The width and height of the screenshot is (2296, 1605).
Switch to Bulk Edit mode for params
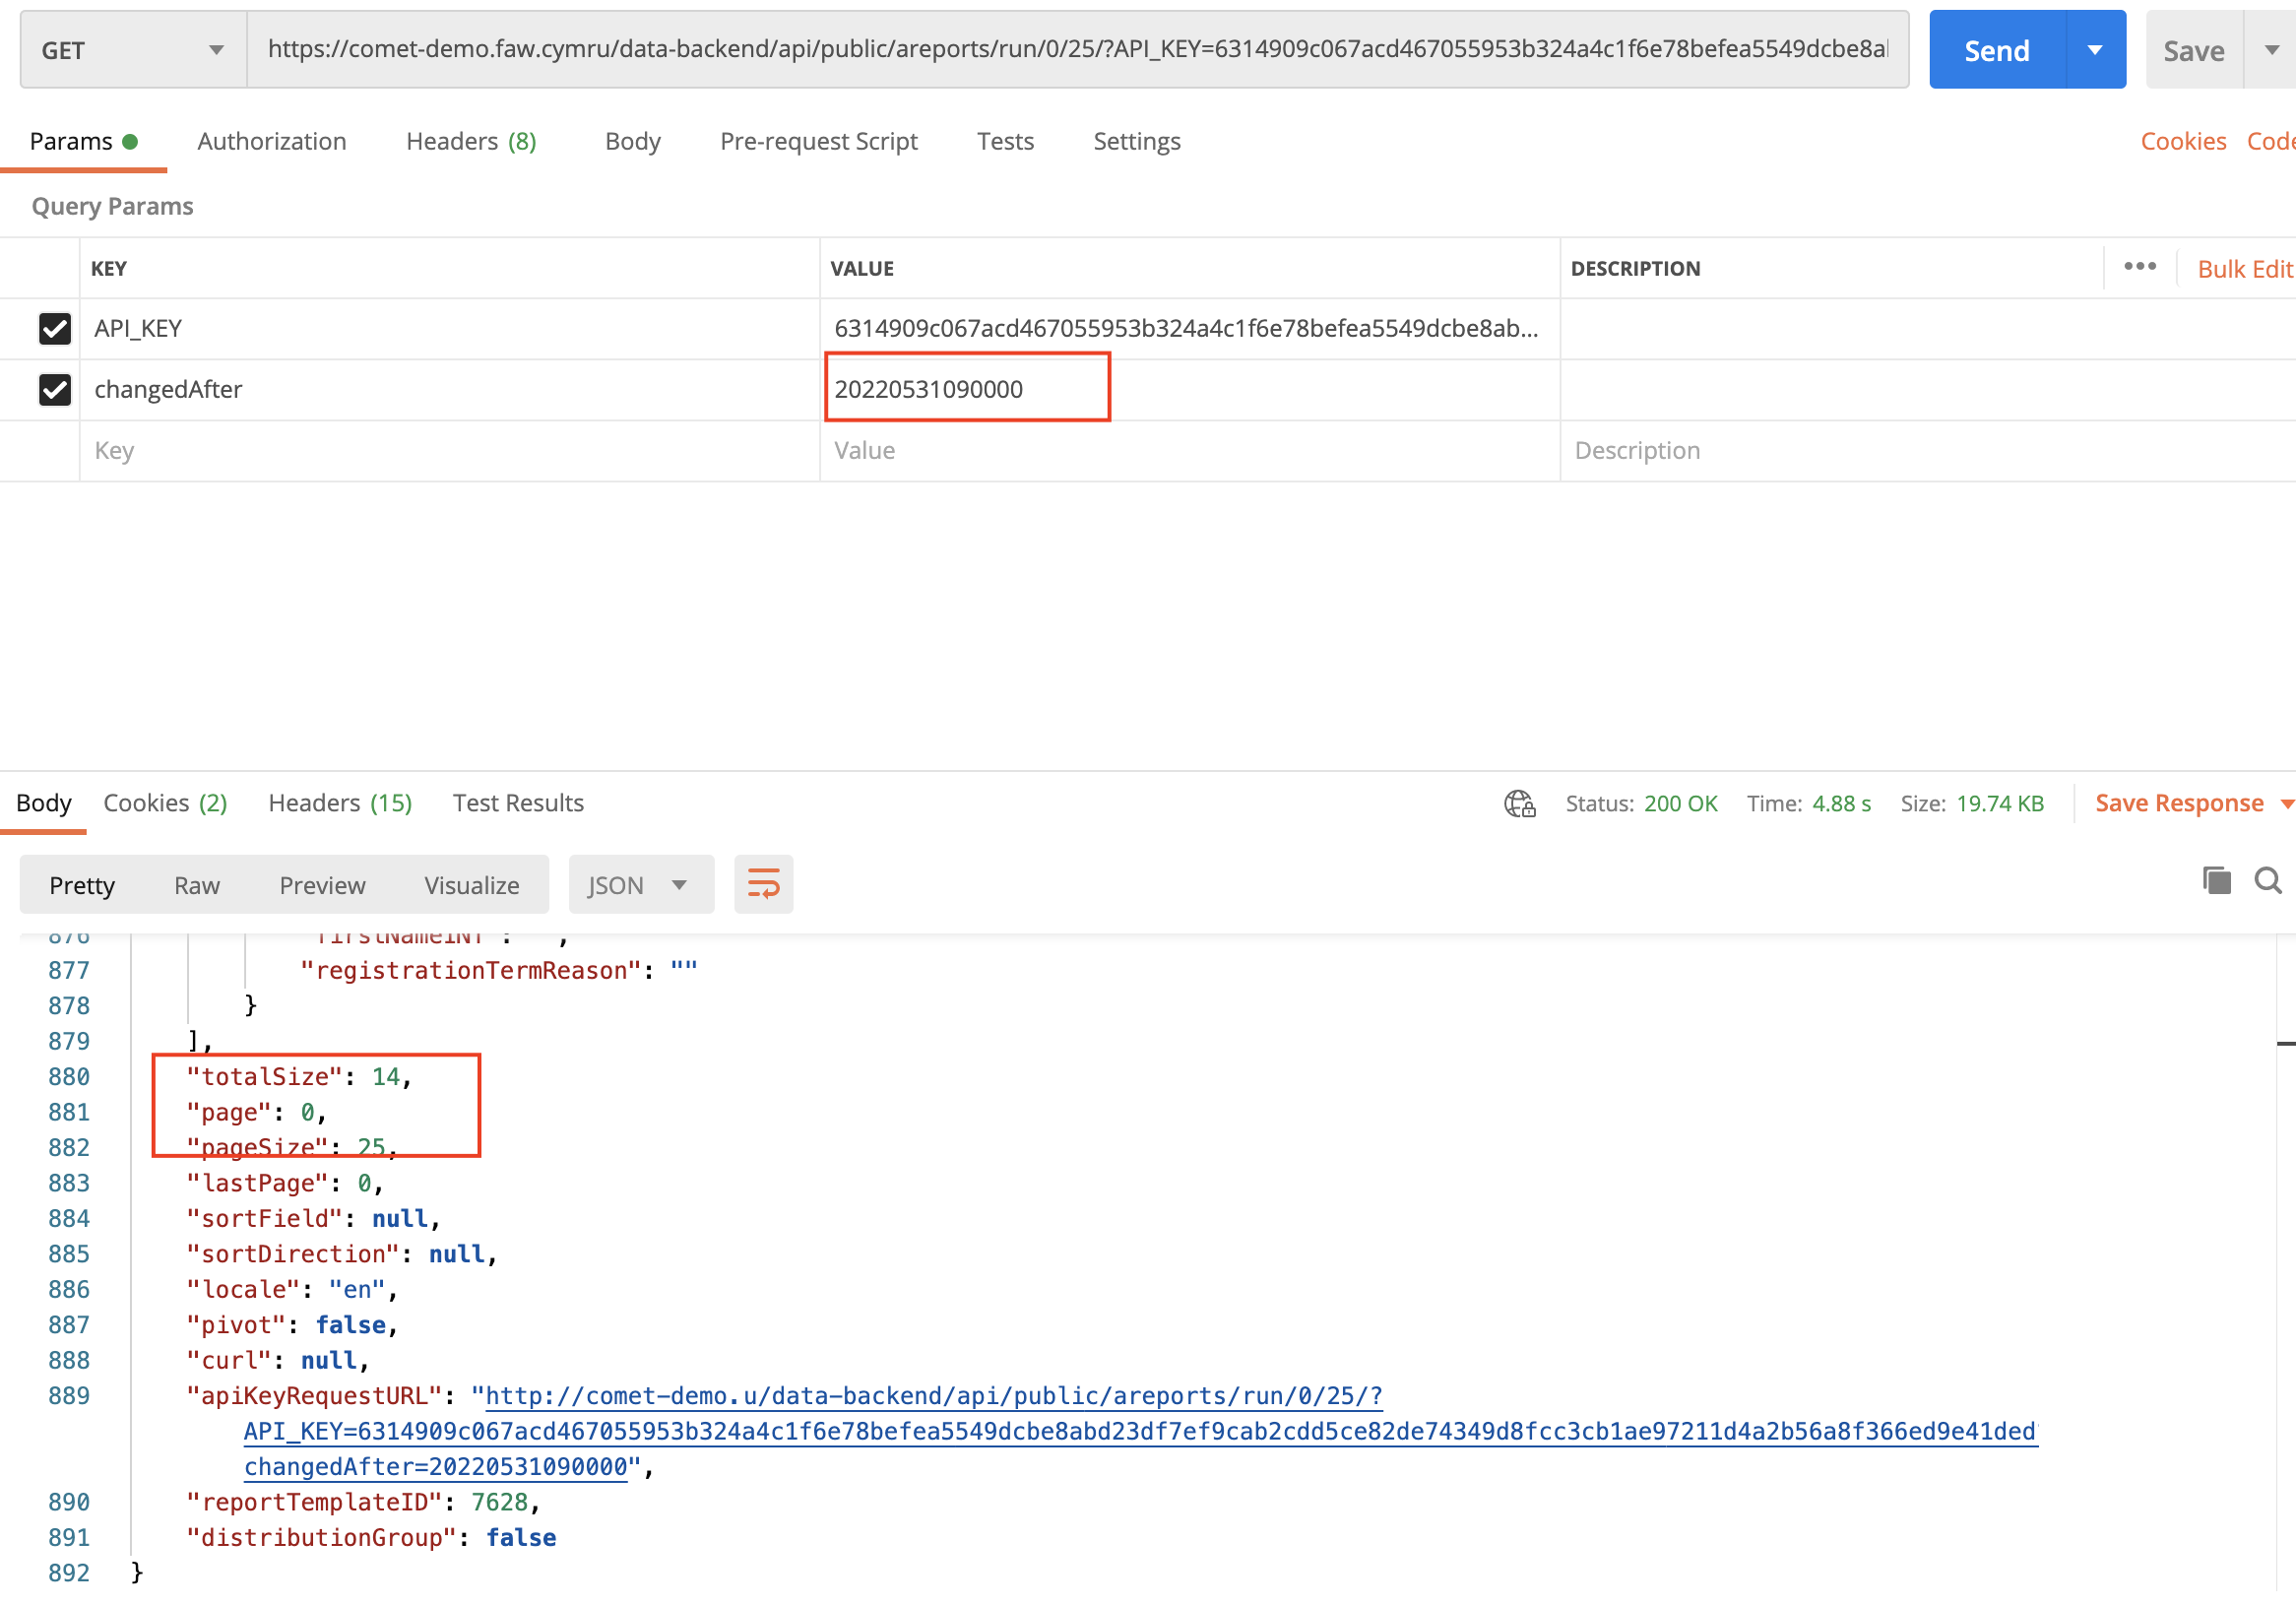tap(2244, 267)
